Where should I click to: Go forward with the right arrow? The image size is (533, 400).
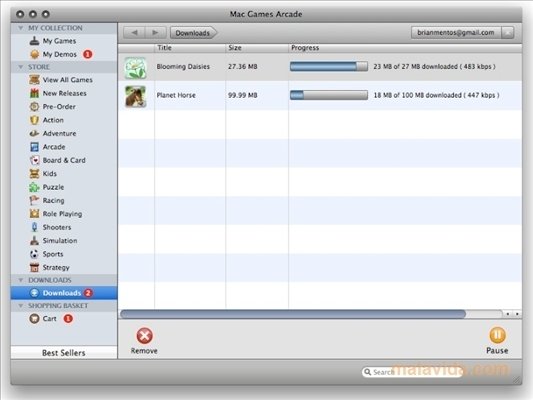point(155,33)
